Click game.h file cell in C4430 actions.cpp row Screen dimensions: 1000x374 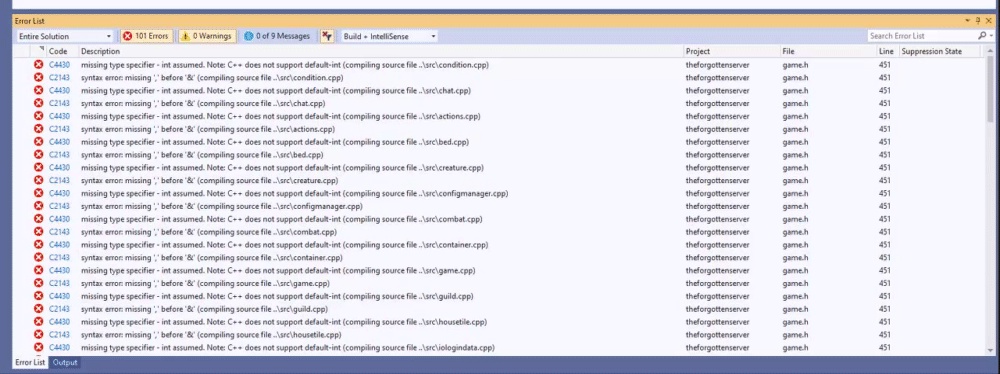[795, 116]
